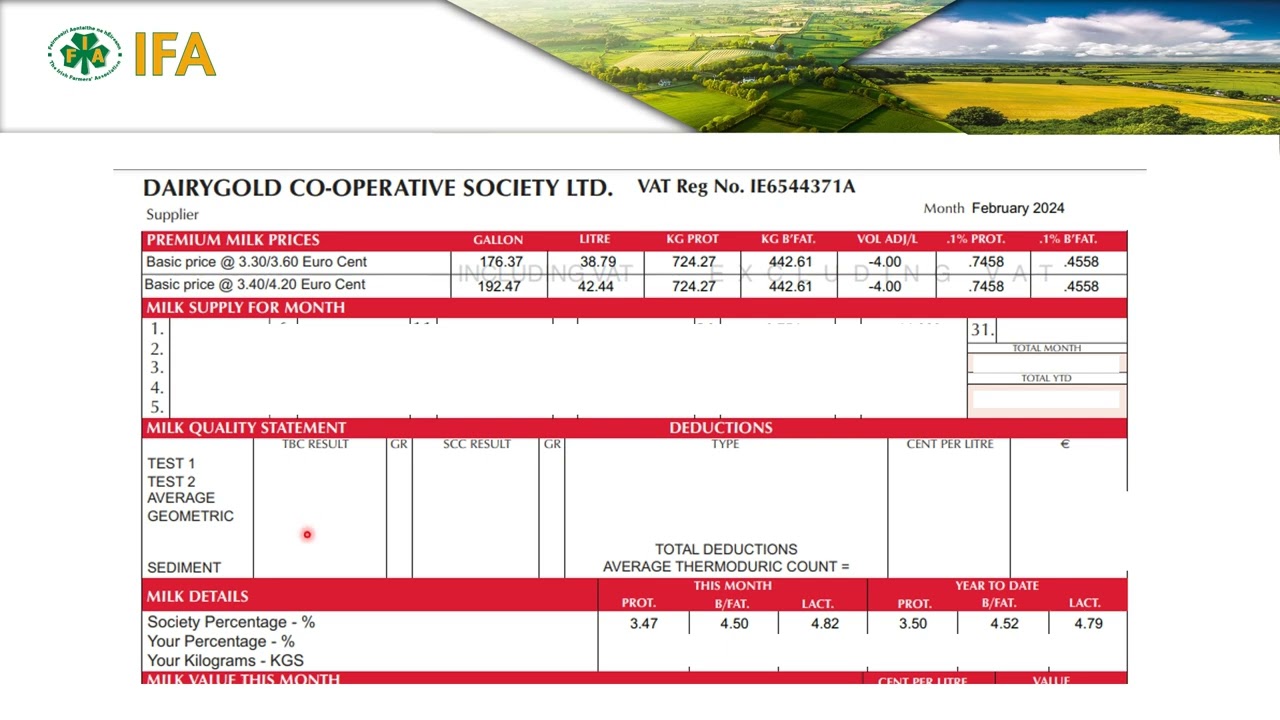Click the Milk Quality Statement header
This screenshot has height=720, width=1280.
point(246,428)
